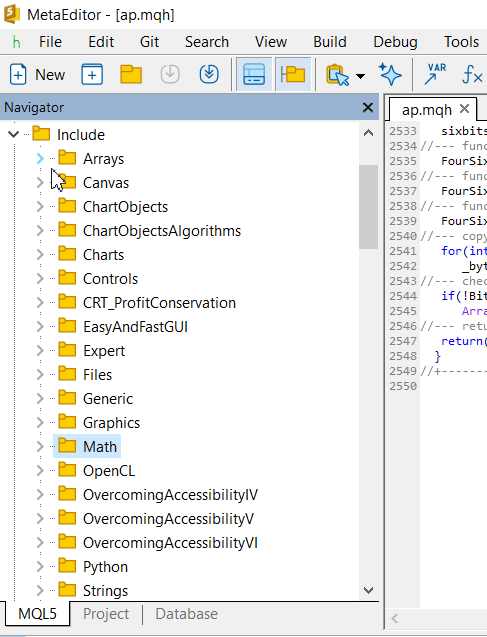This screenshot has width=487, height=637.
Task: Open the Build menu
Action: (x=330, y=42)
